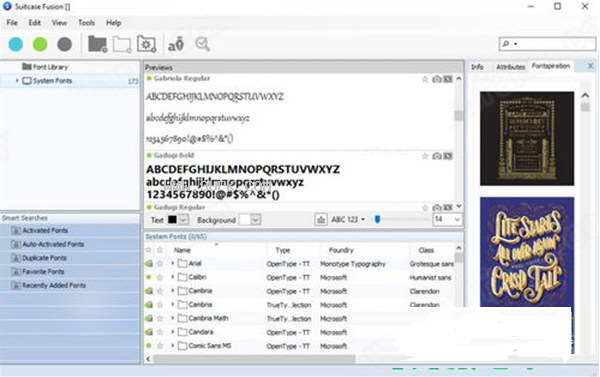
Task: Toggle activation dot for Calibri font
Action: [149, 277]
